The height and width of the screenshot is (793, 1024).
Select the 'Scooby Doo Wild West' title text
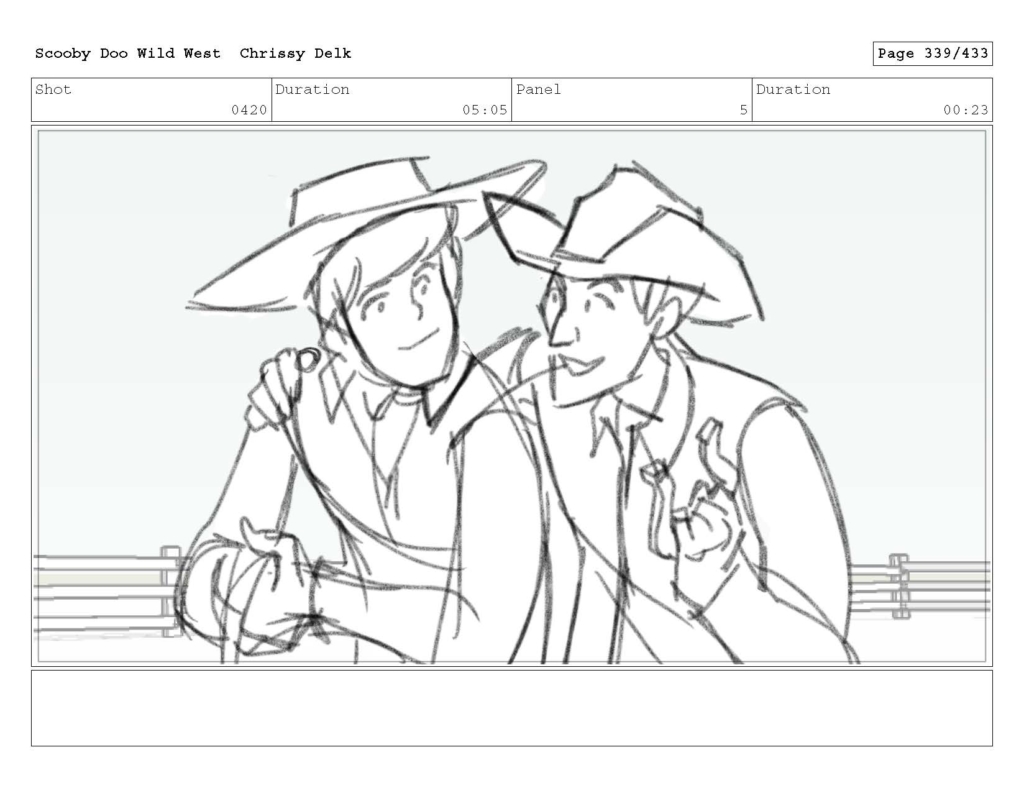tap(127, 54)
